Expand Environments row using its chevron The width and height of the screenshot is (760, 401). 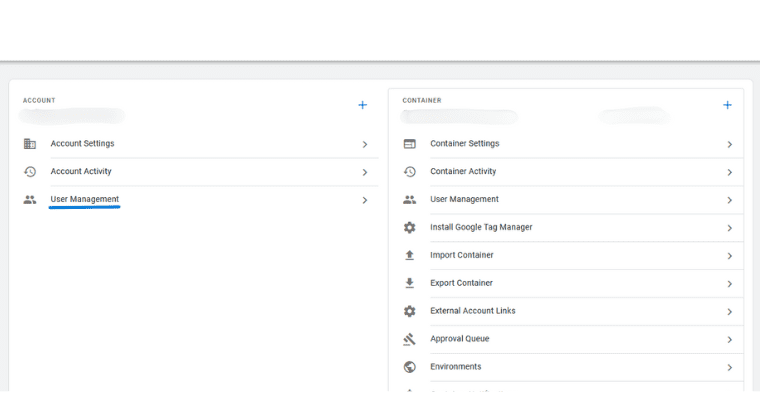729,367
